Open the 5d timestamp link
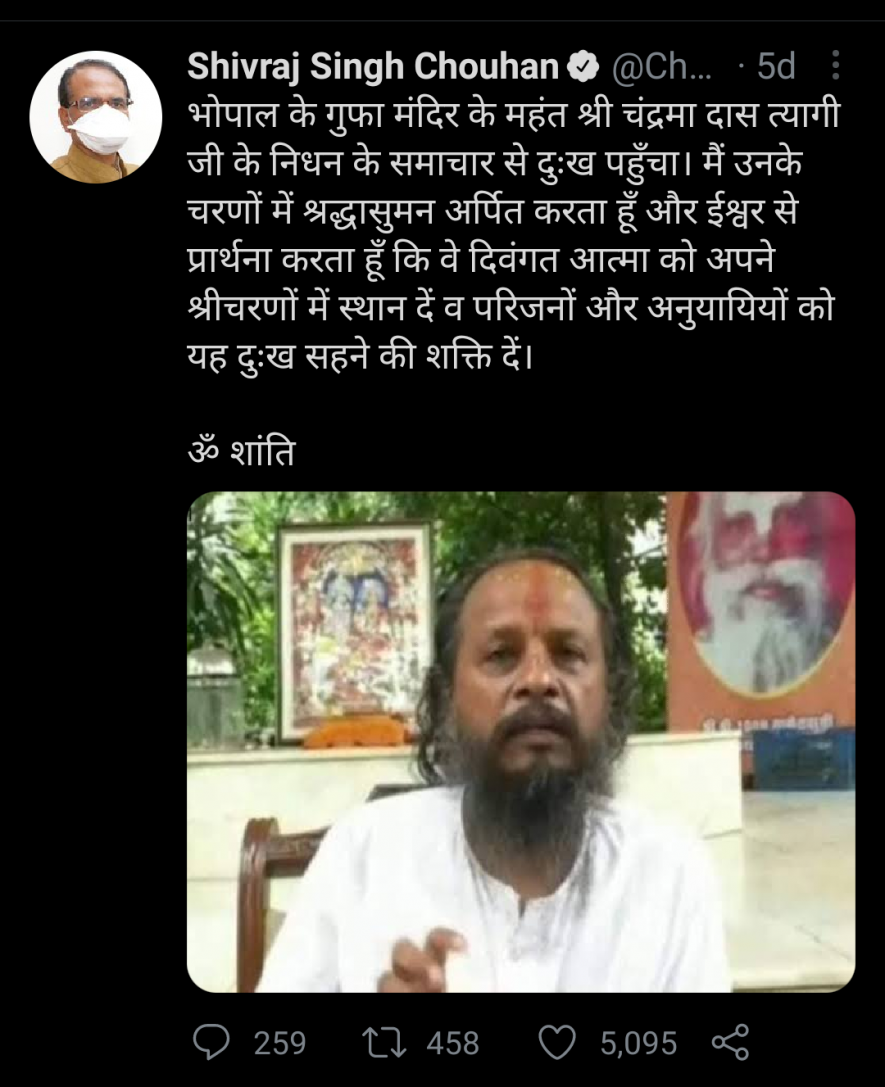 (776, 67)
